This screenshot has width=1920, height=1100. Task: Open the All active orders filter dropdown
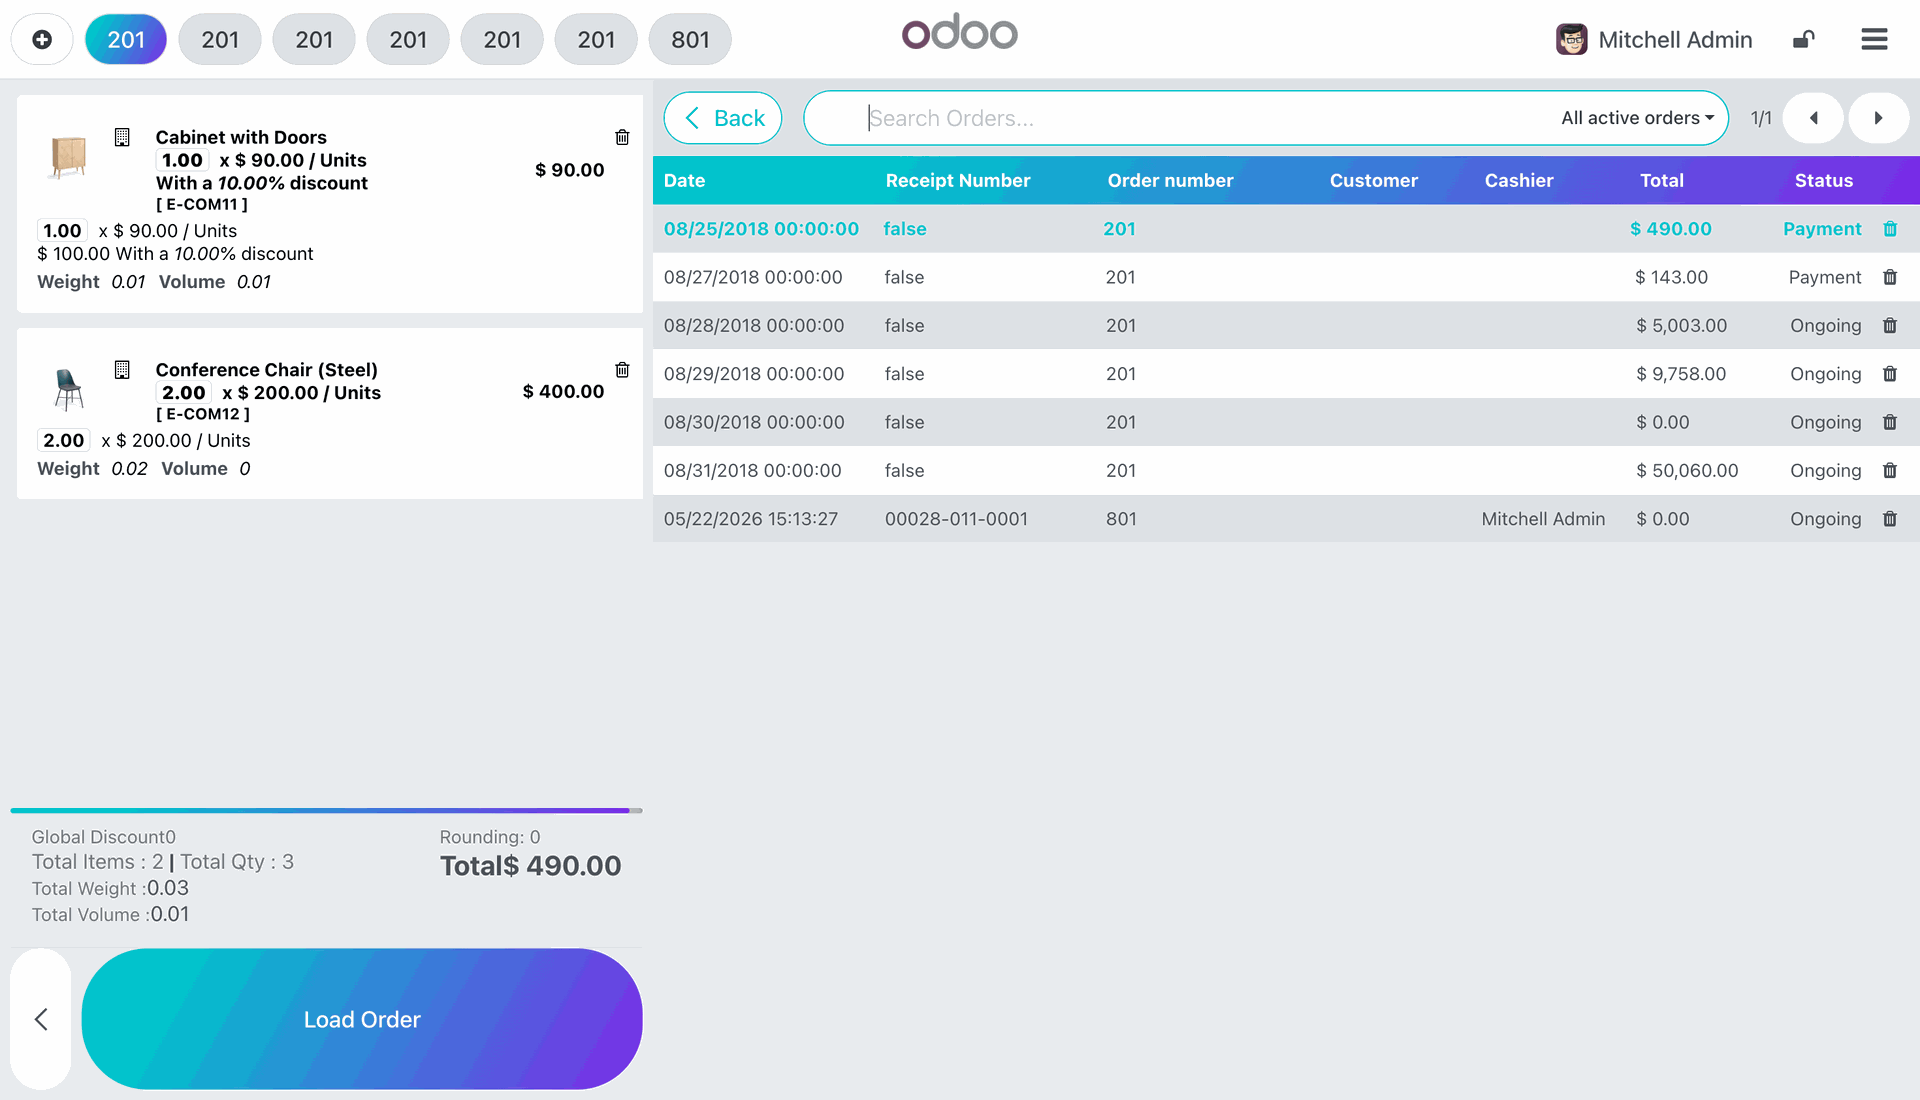tap(1638, 118)
